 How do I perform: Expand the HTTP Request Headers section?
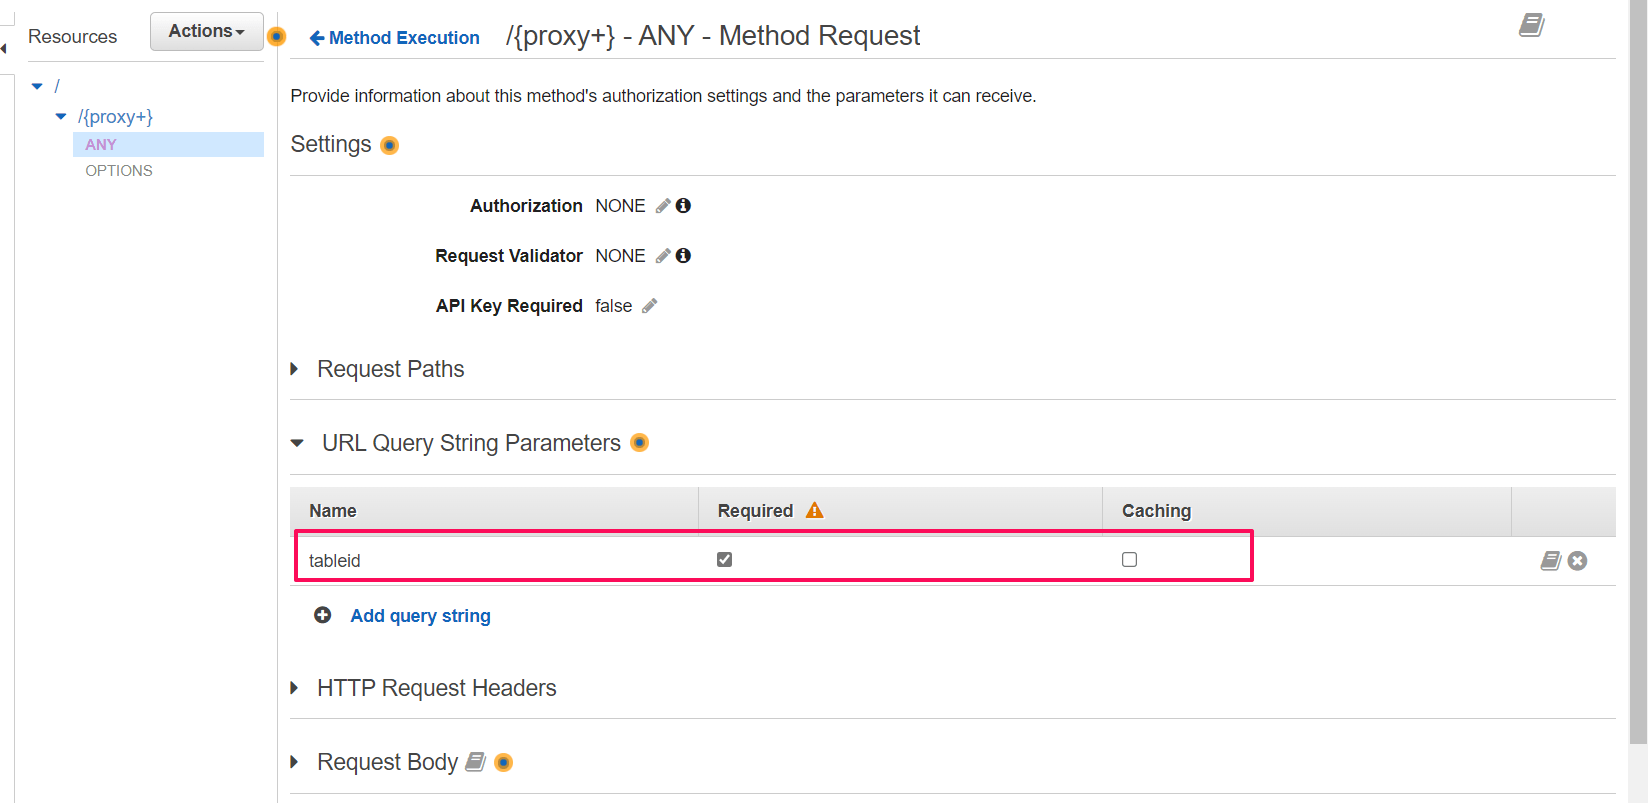[x=294, y=688]
